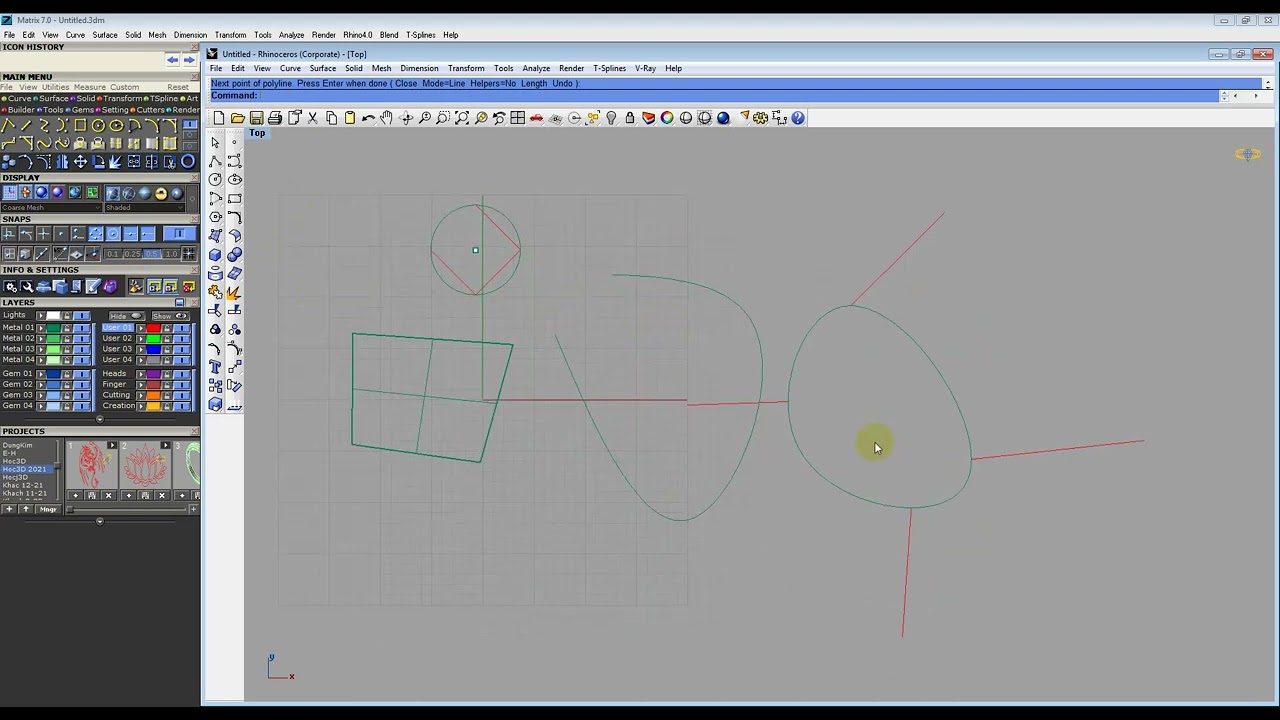Expand the arrow next to Creation layer
Image resolution: width=1280 pixels, height=720 pixels.
(x=141, y=406)
